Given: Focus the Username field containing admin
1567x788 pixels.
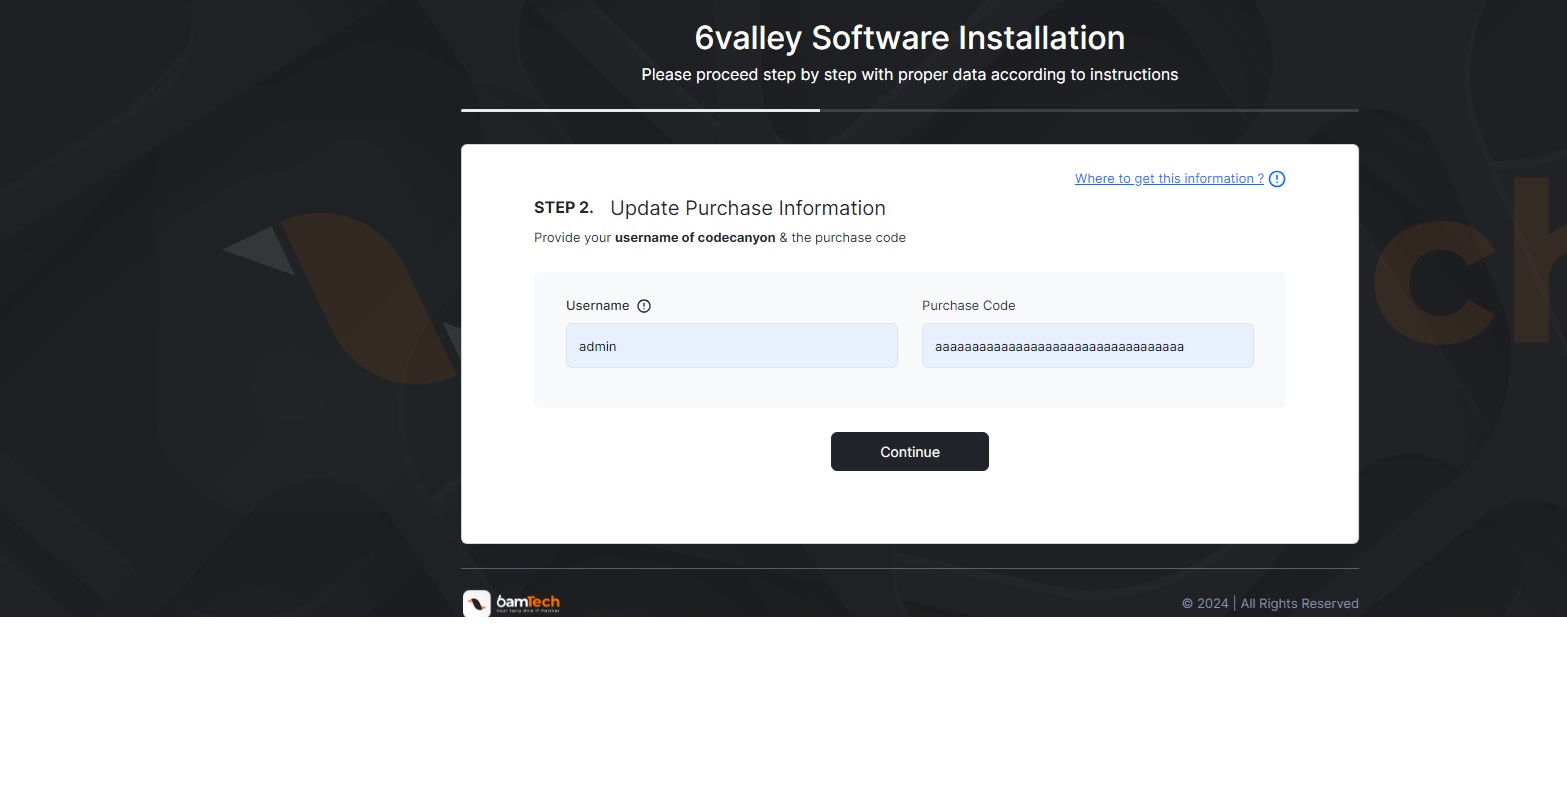Looking at the screenshot, I should (x=732, y=345).
